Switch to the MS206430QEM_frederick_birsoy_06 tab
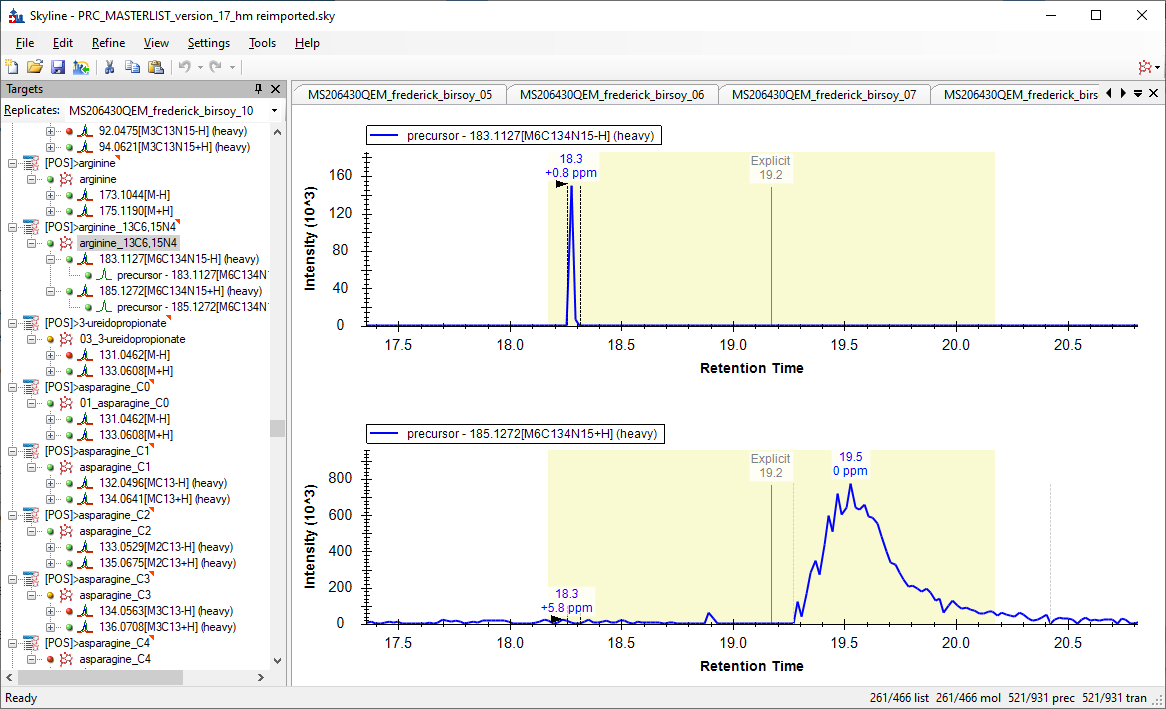Image resolution: width=1166 pixels, height=709 pixels. (x=617, y=95)
